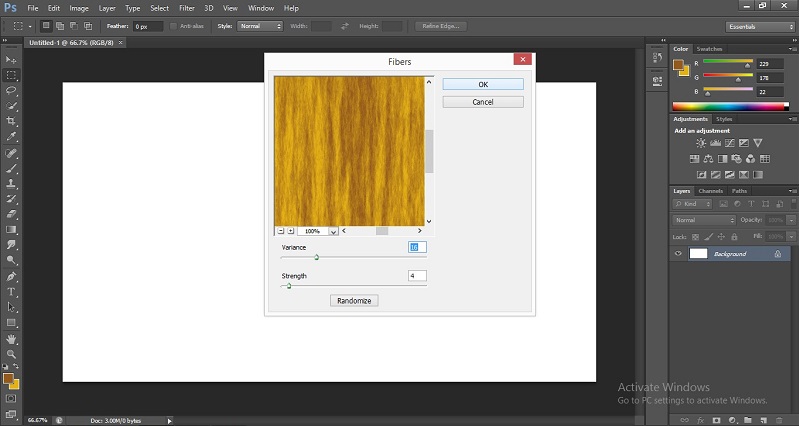This screenshot has width=799, height=426.
Task: Click OK in the Fibers dialog
Action: click(483, 85)
